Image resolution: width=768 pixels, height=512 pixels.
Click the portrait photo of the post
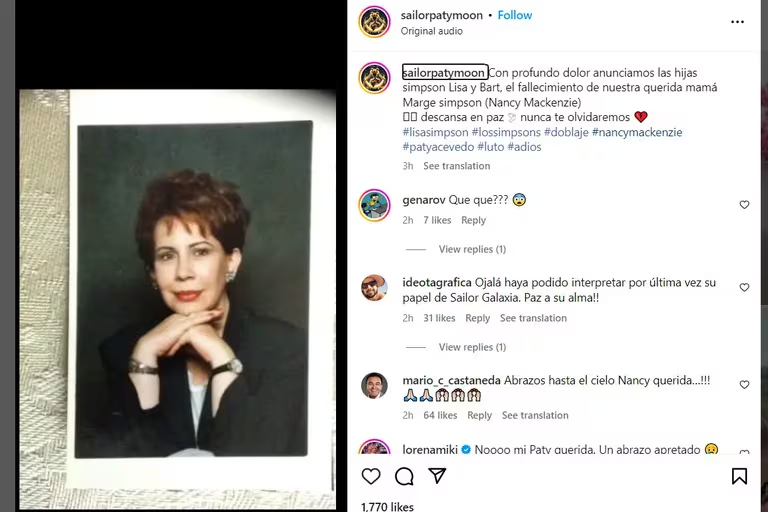point(193,289)
